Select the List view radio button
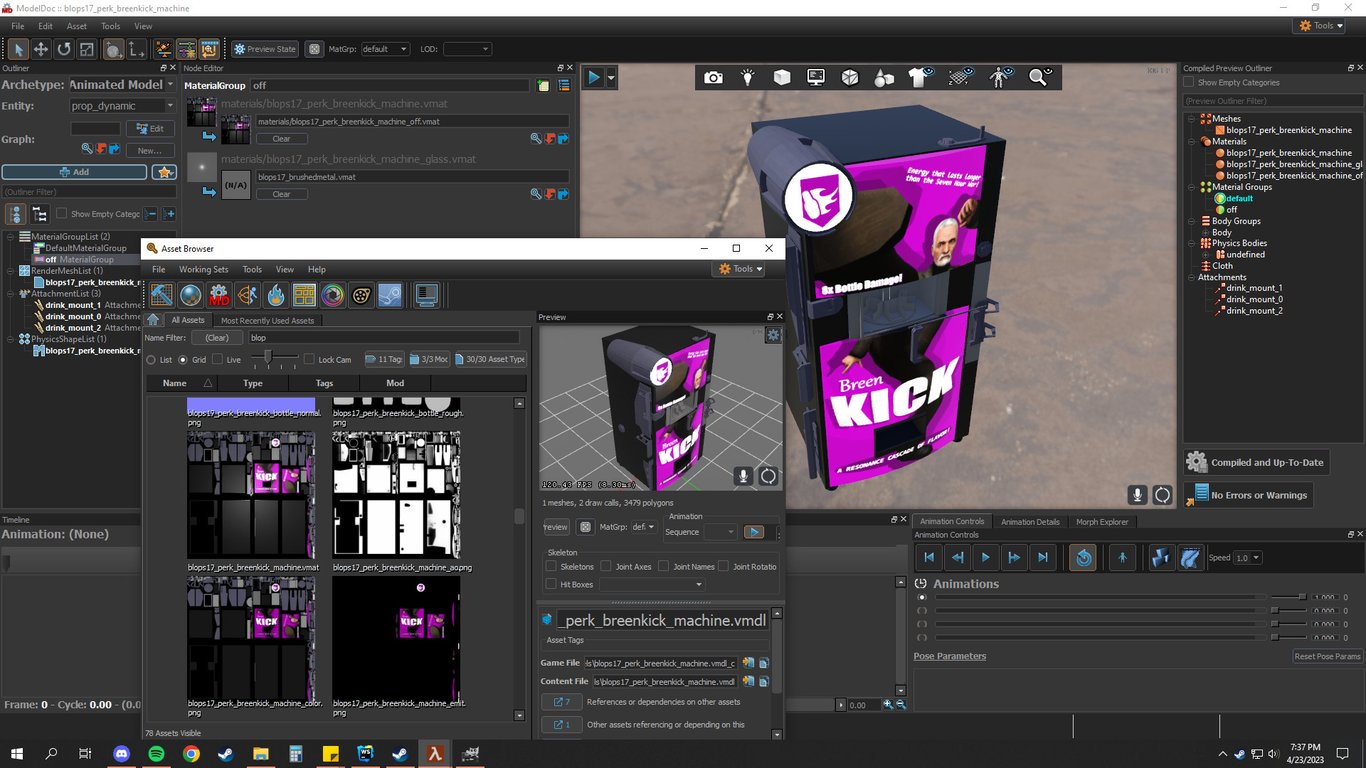The image size is (1366, 768). pyautogui.click(x=151, y=360)
